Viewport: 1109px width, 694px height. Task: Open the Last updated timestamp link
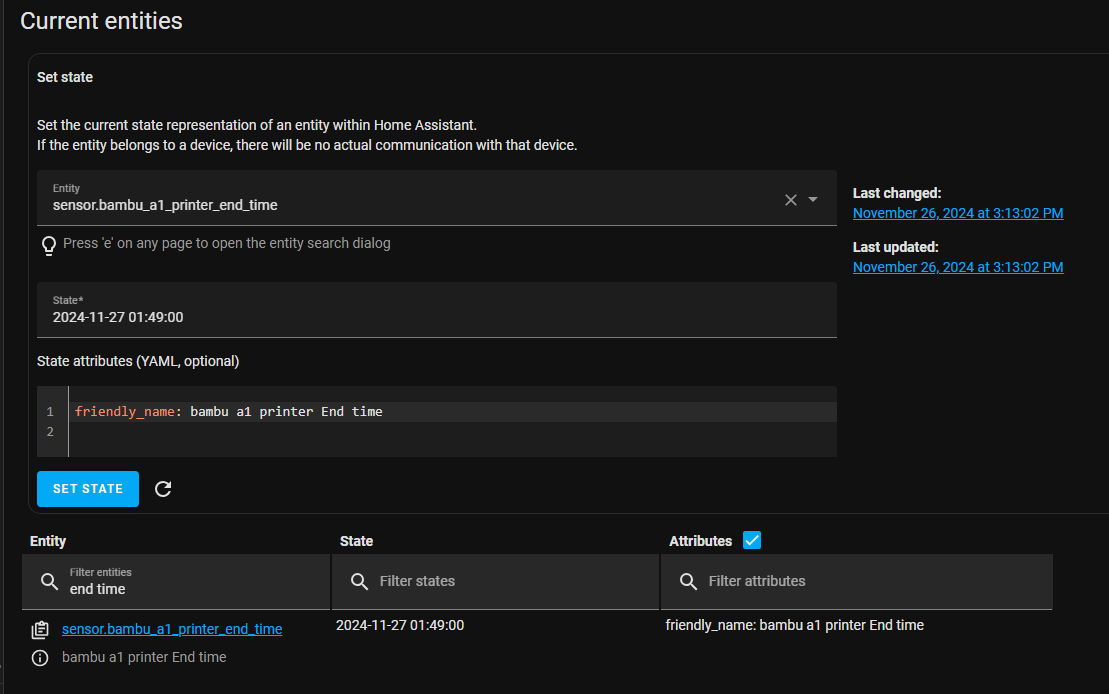[957, 267]
